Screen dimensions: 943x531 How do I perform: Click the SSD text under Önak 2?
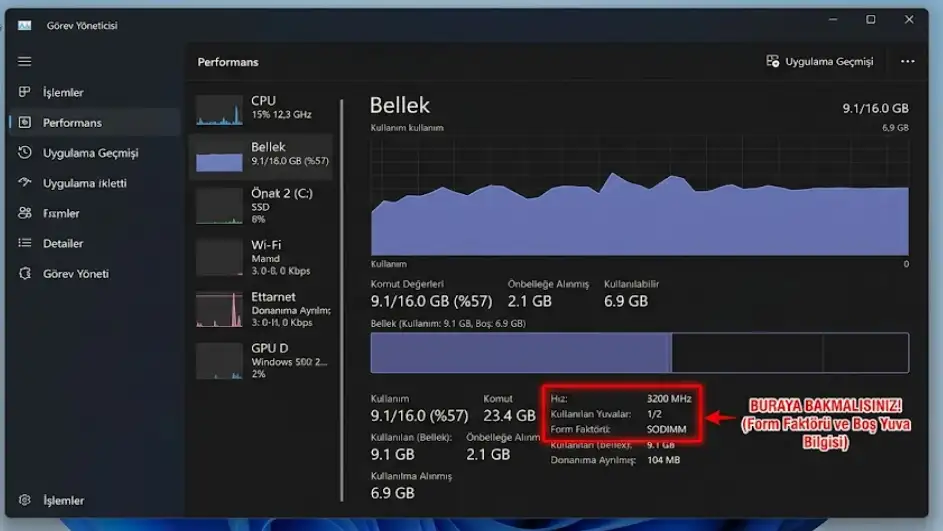(260, 207)
